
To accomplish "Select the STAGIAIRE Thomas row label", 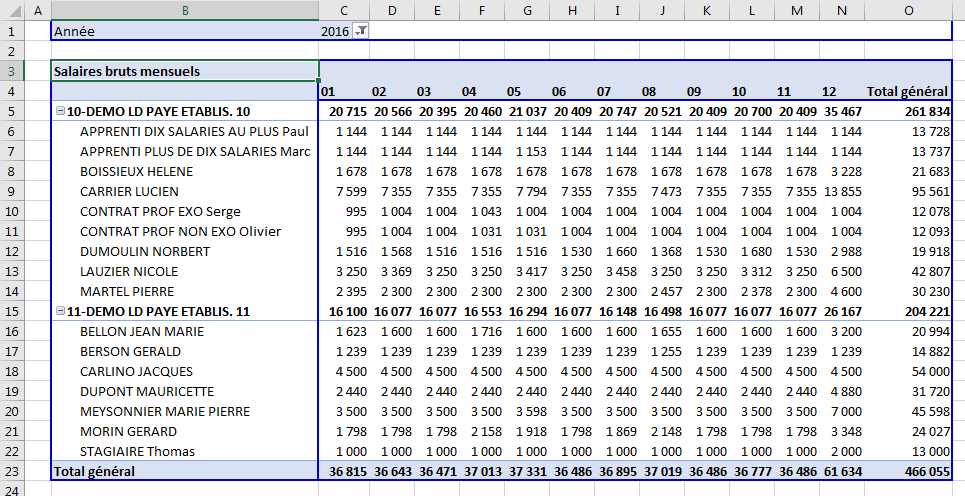I will click(137, 452).
